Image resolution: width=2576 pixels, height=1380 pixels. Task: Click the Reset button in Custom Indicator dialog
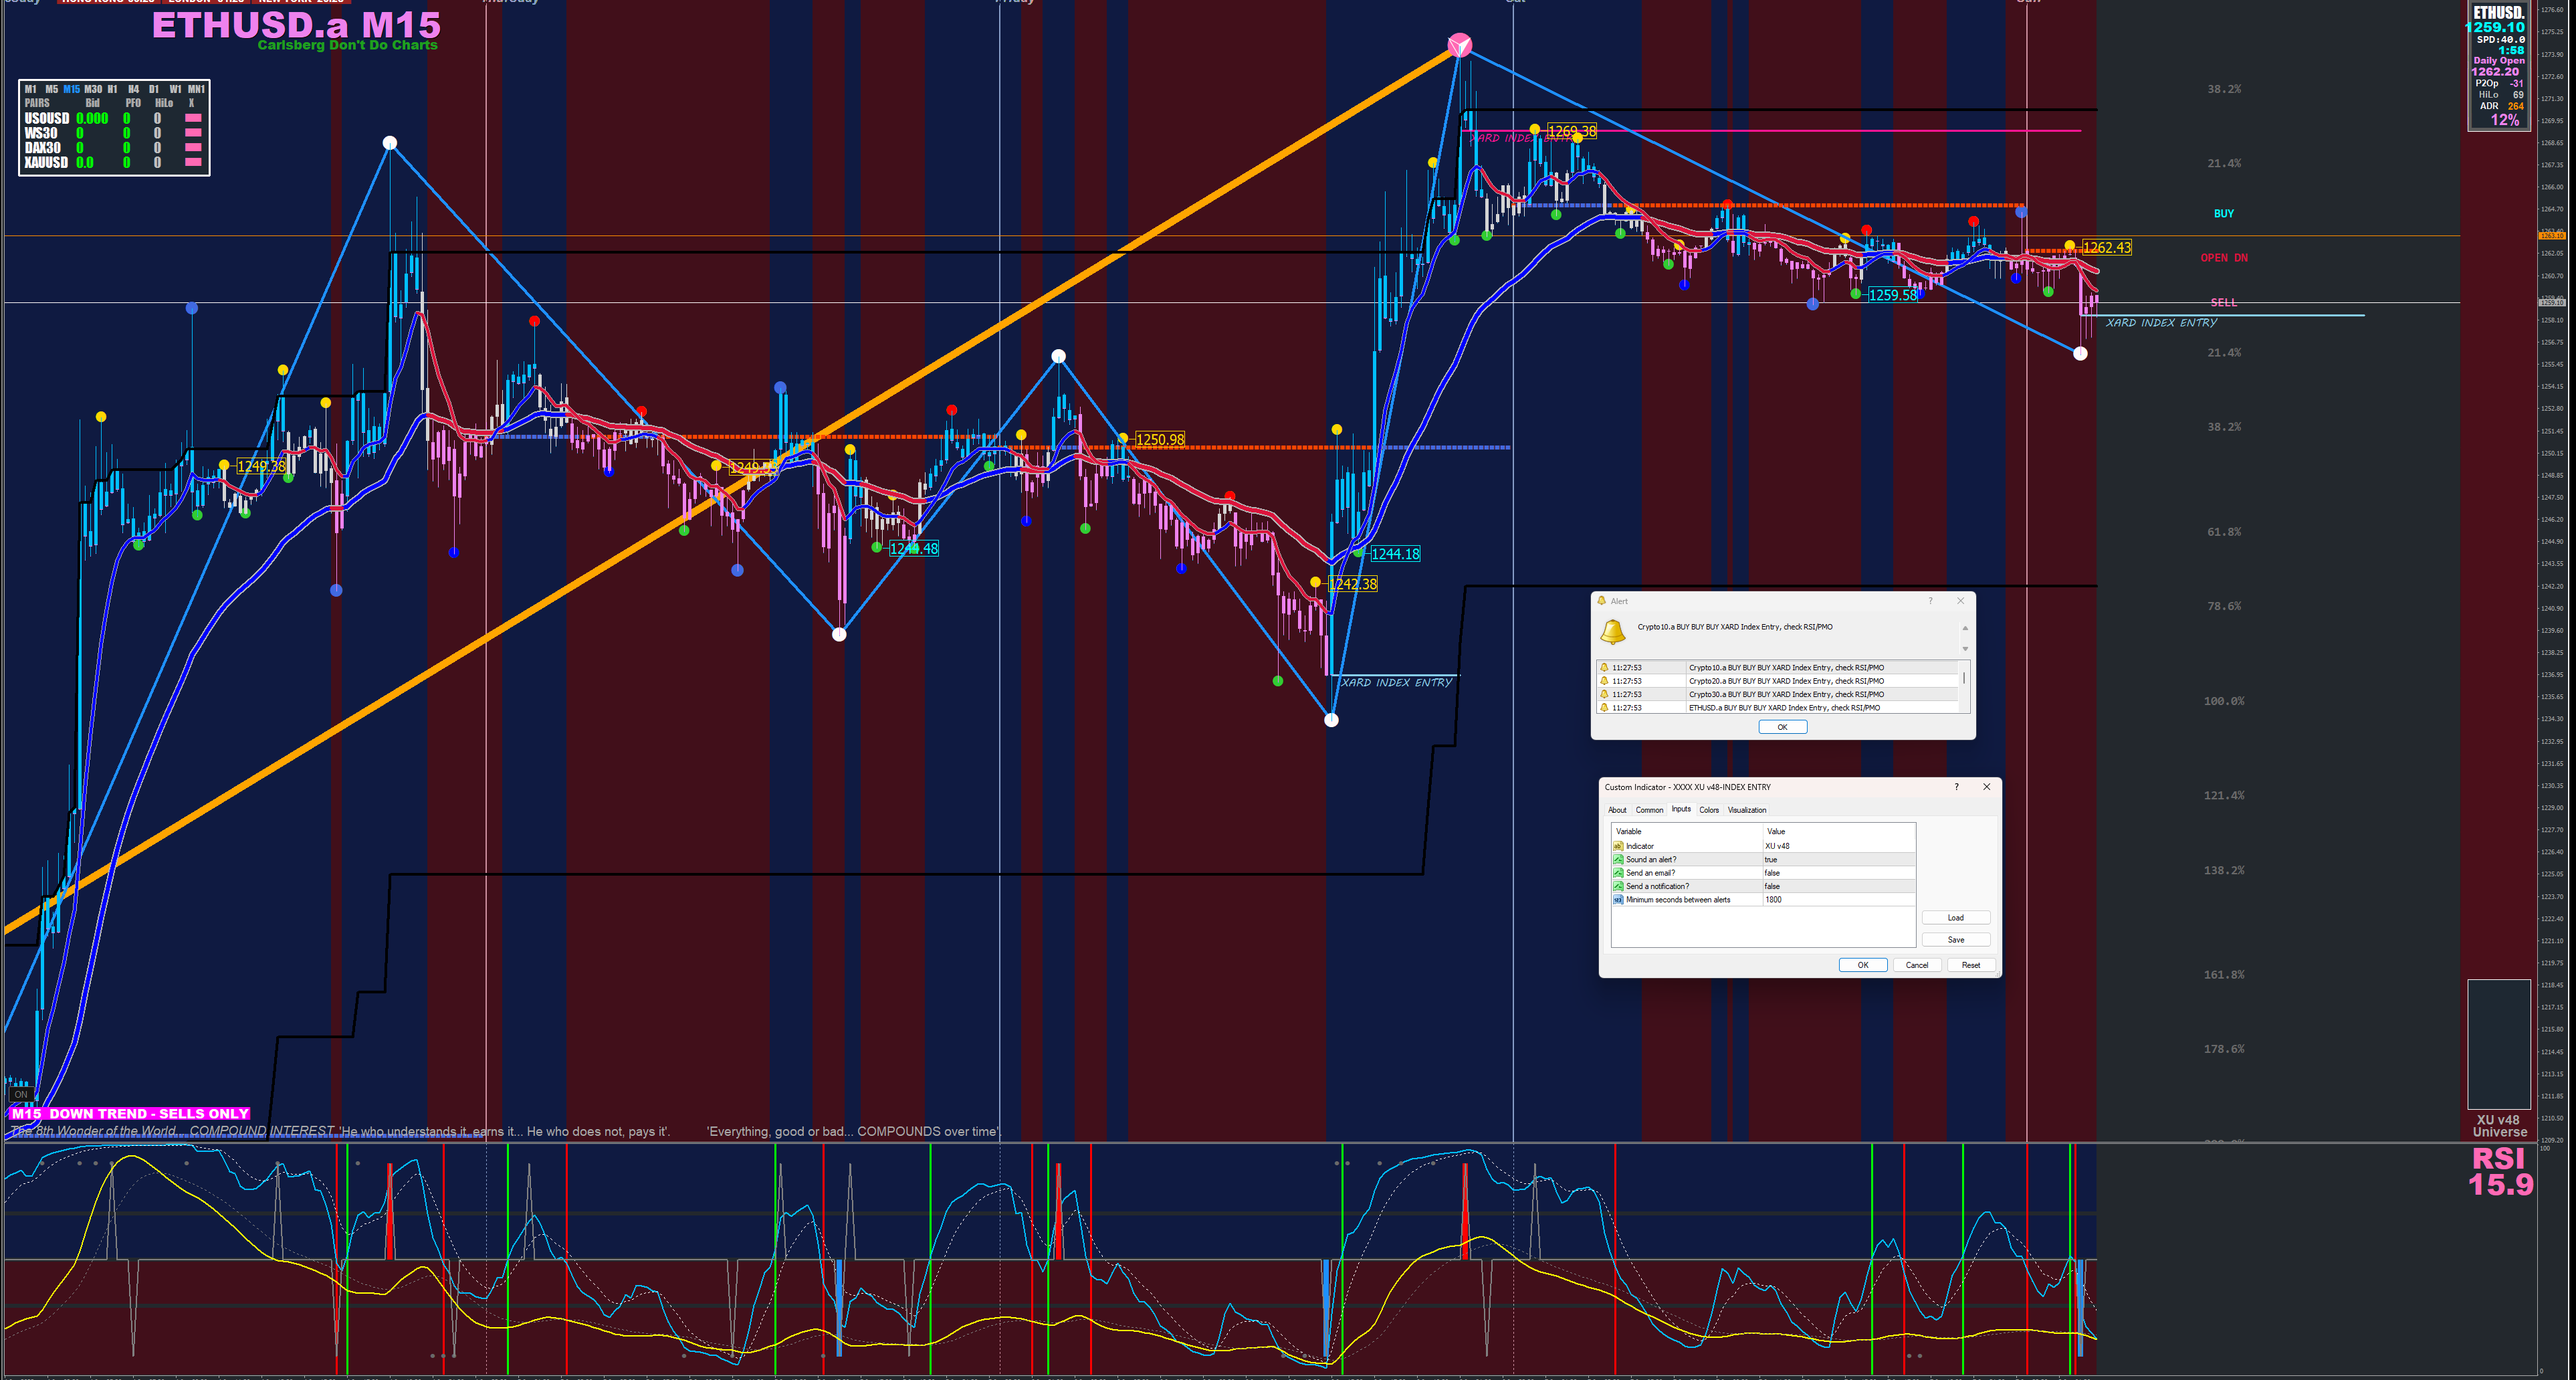click(x=1970, y=965)
